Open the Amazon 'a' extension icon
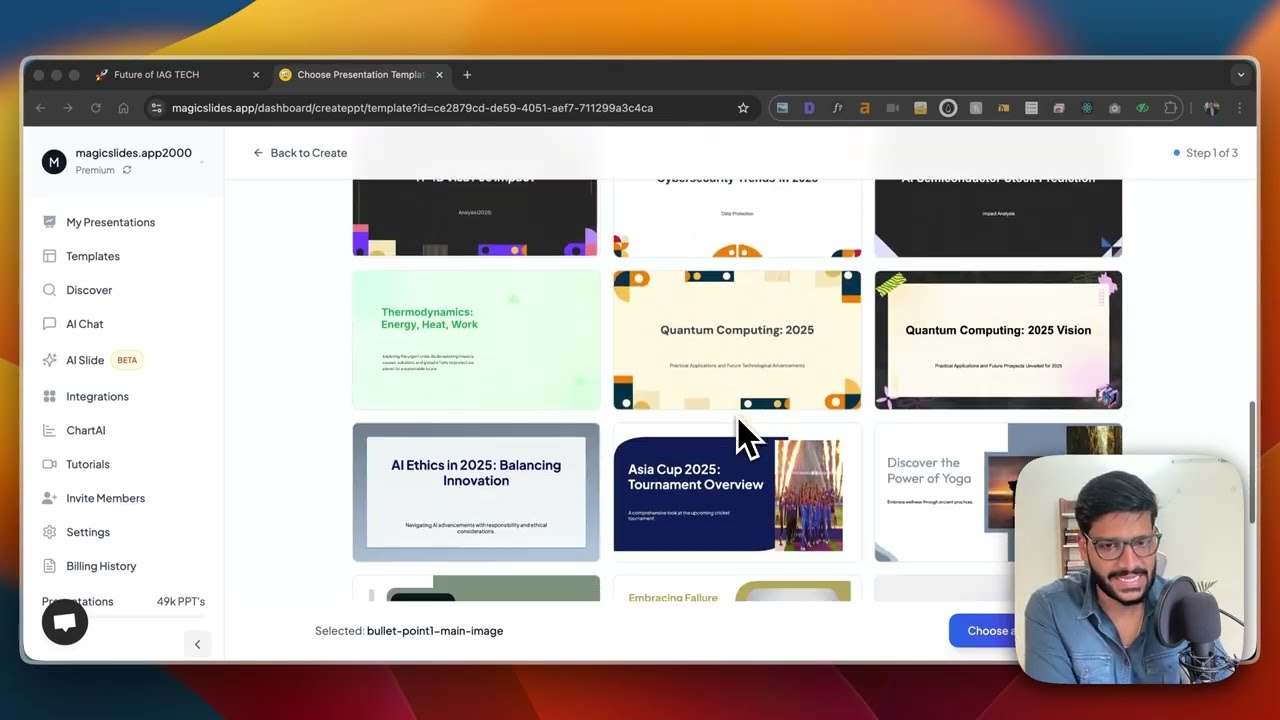 (865, 108)
